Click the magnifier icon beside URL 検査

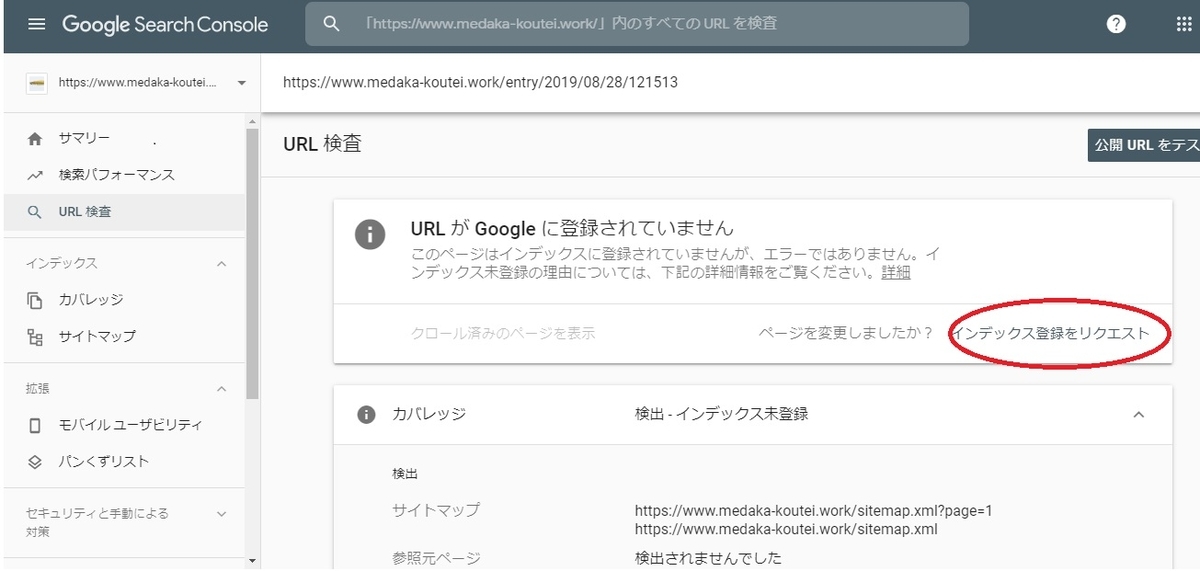(x=35, y=212)
